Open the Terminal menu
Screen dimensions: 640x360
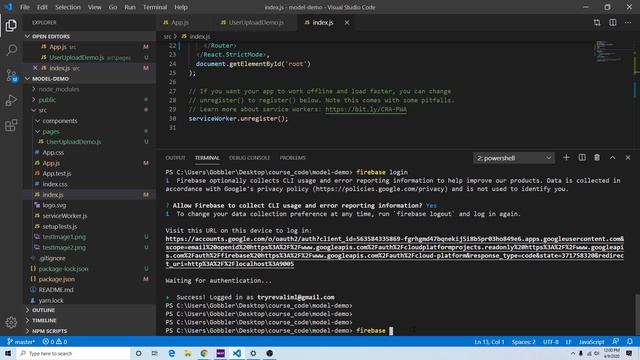[x=155, y=7]
